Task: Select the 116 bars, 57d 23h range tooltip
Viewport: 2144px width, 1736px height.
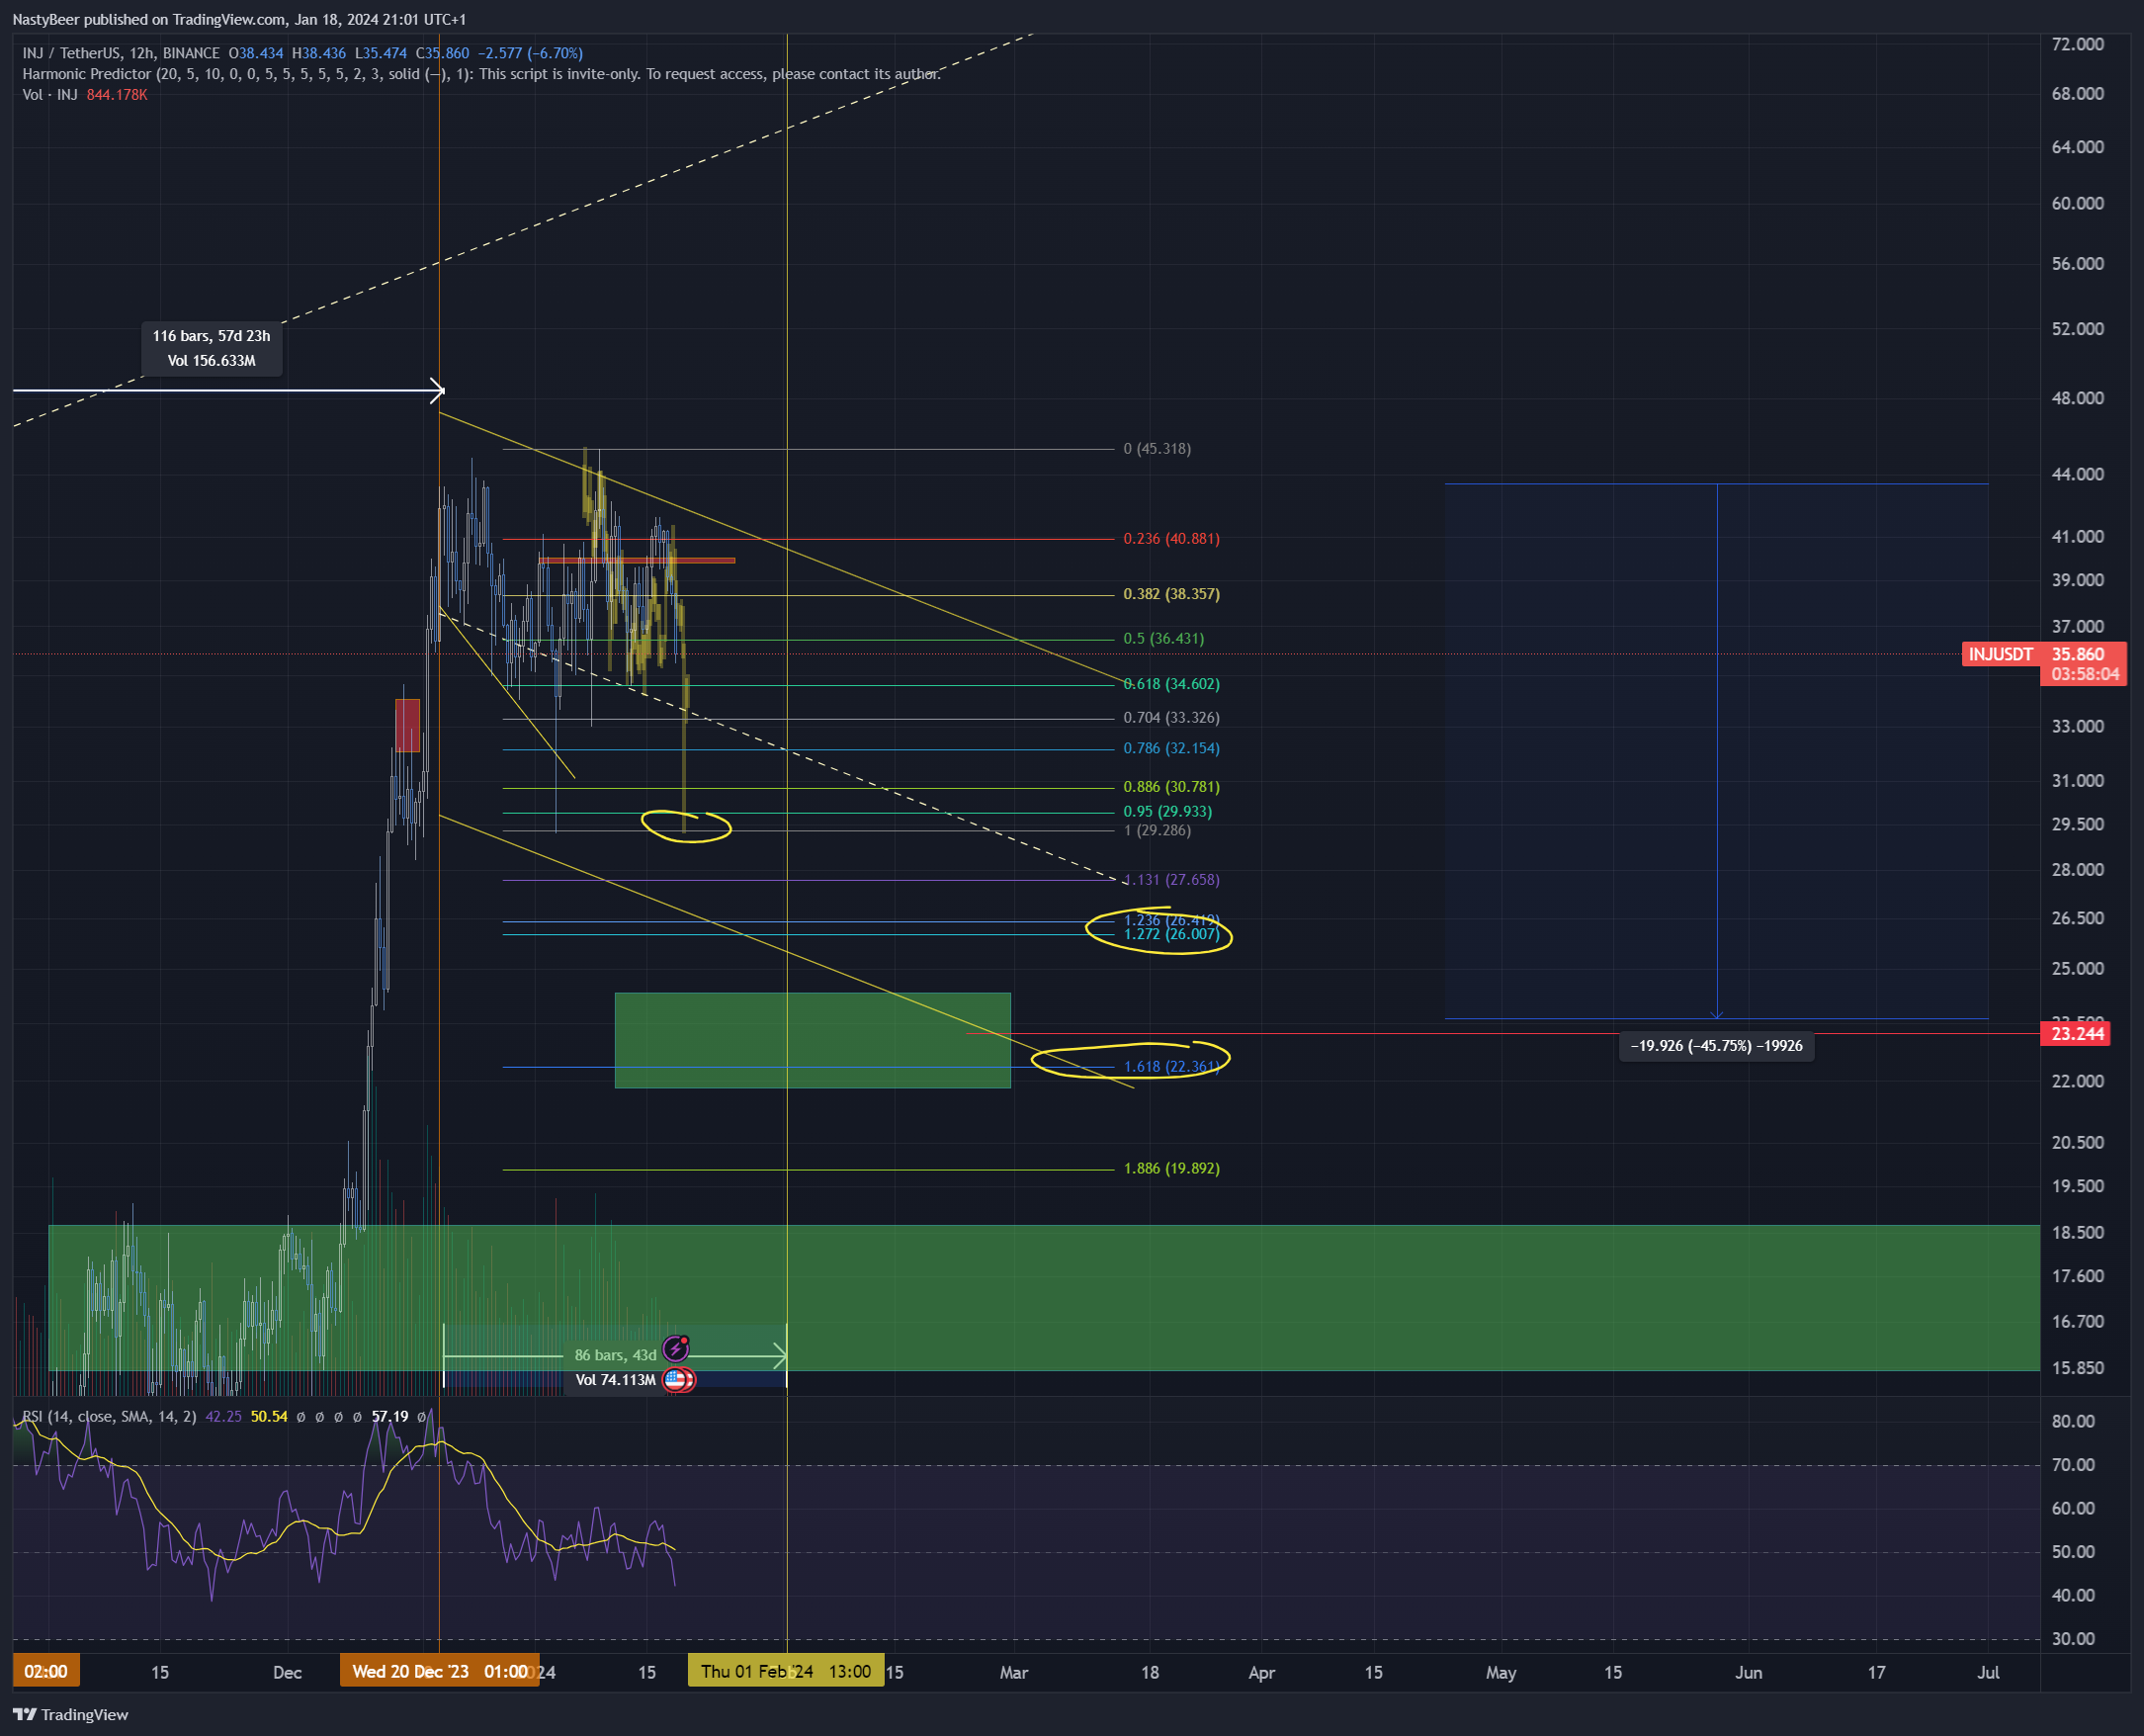Action: coord(211,349)
